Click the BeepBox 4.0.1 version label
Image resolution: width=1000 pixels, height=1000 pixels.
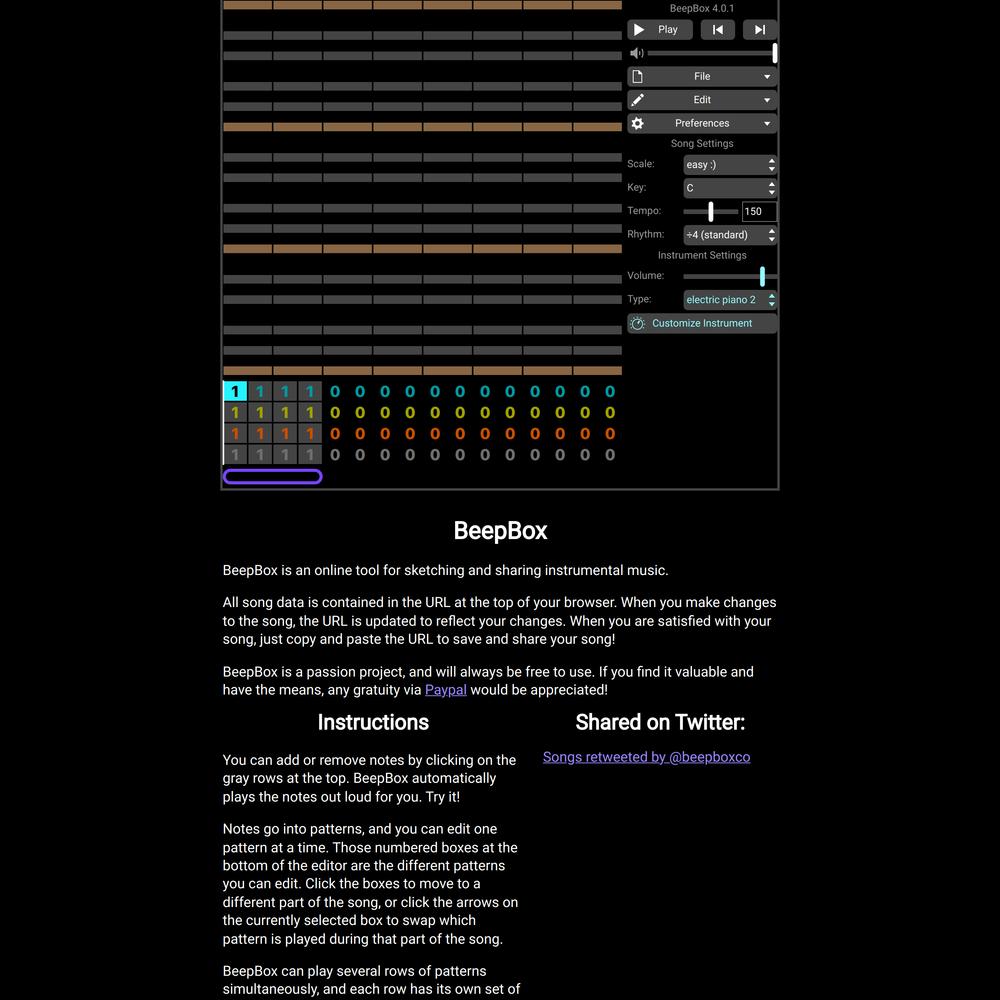coord(702,8)
